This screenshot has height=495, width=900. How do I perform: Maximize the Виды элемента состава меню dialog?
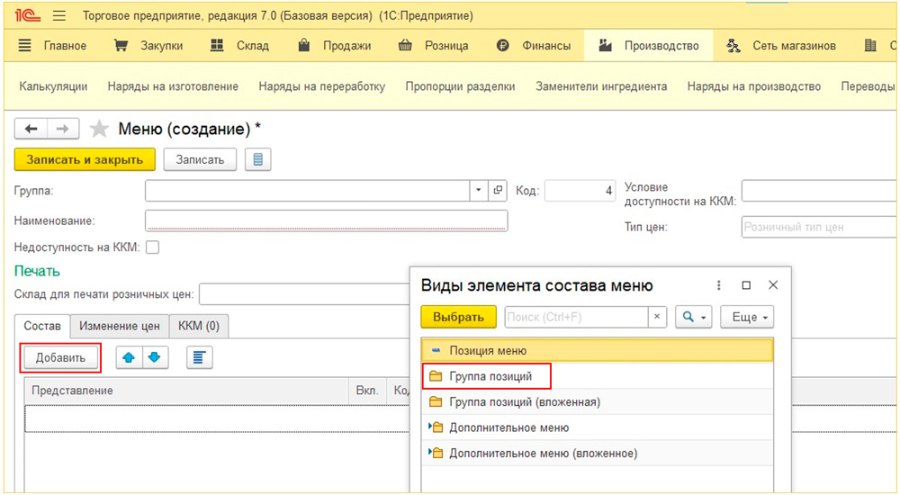click(746, 285)
